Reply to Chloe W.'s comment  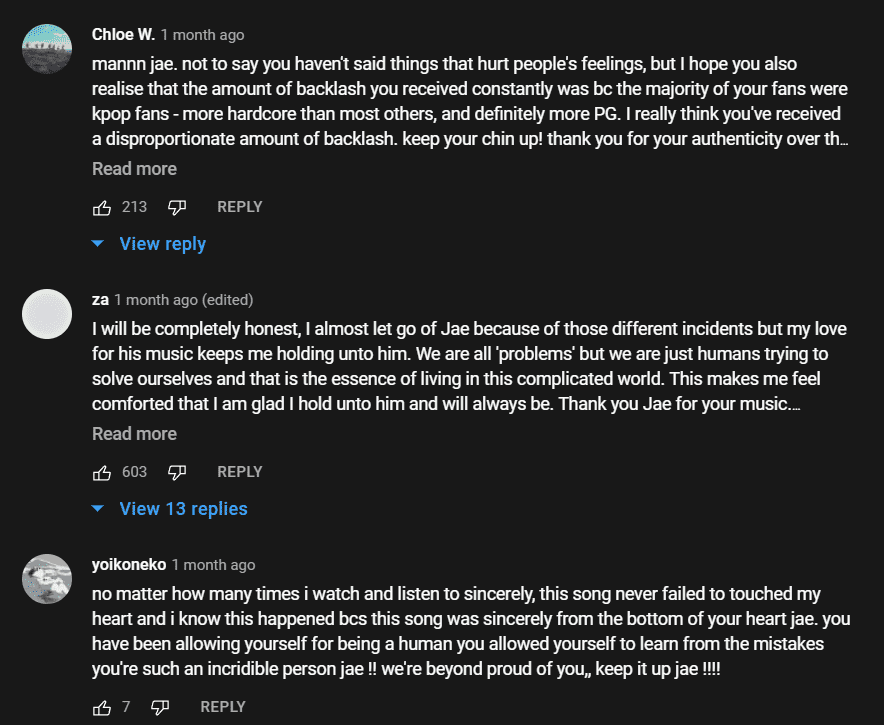240,207
